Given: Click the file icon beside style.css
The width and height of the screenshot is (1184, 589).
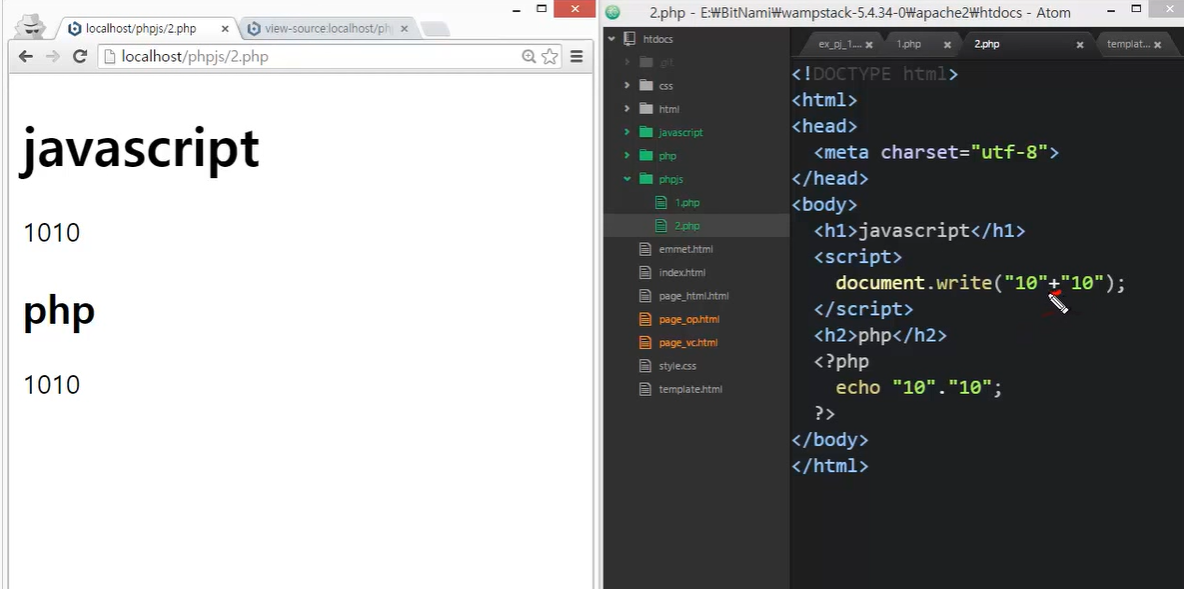Looking at the screenshot, I should (645, 365).
